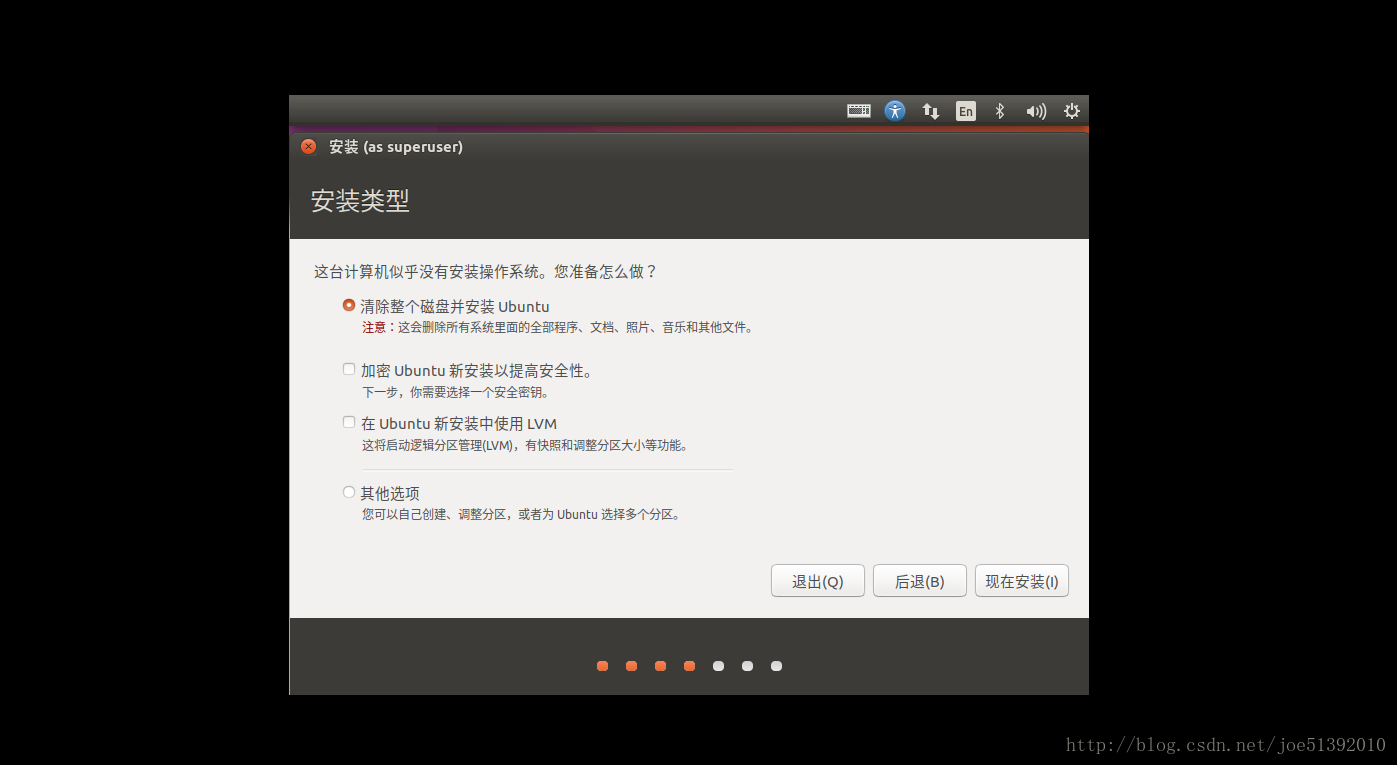Click the text 下一步，你需要选择一个安全密钥
The image size is (1397, 765).
[455, 392]
